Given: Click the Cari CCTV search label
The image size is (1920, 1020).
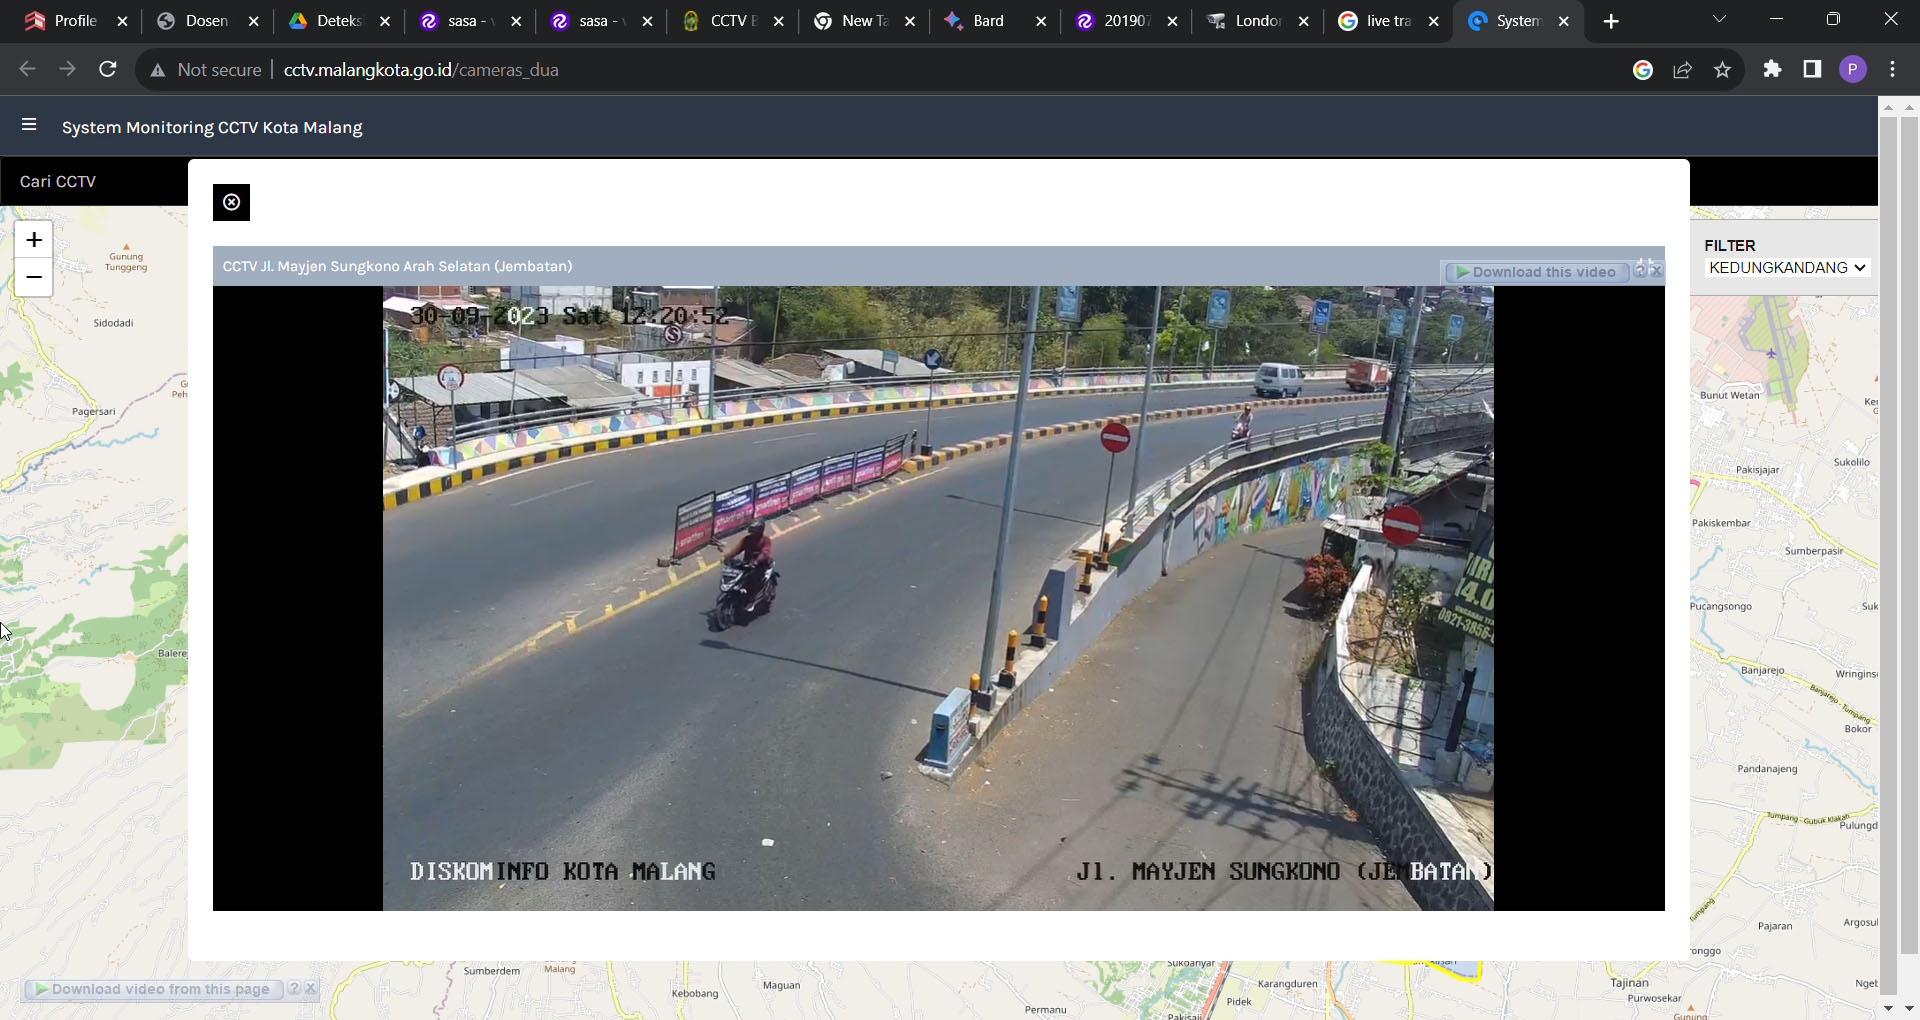Looking at the screenshot, I should (x=58, y=181).
